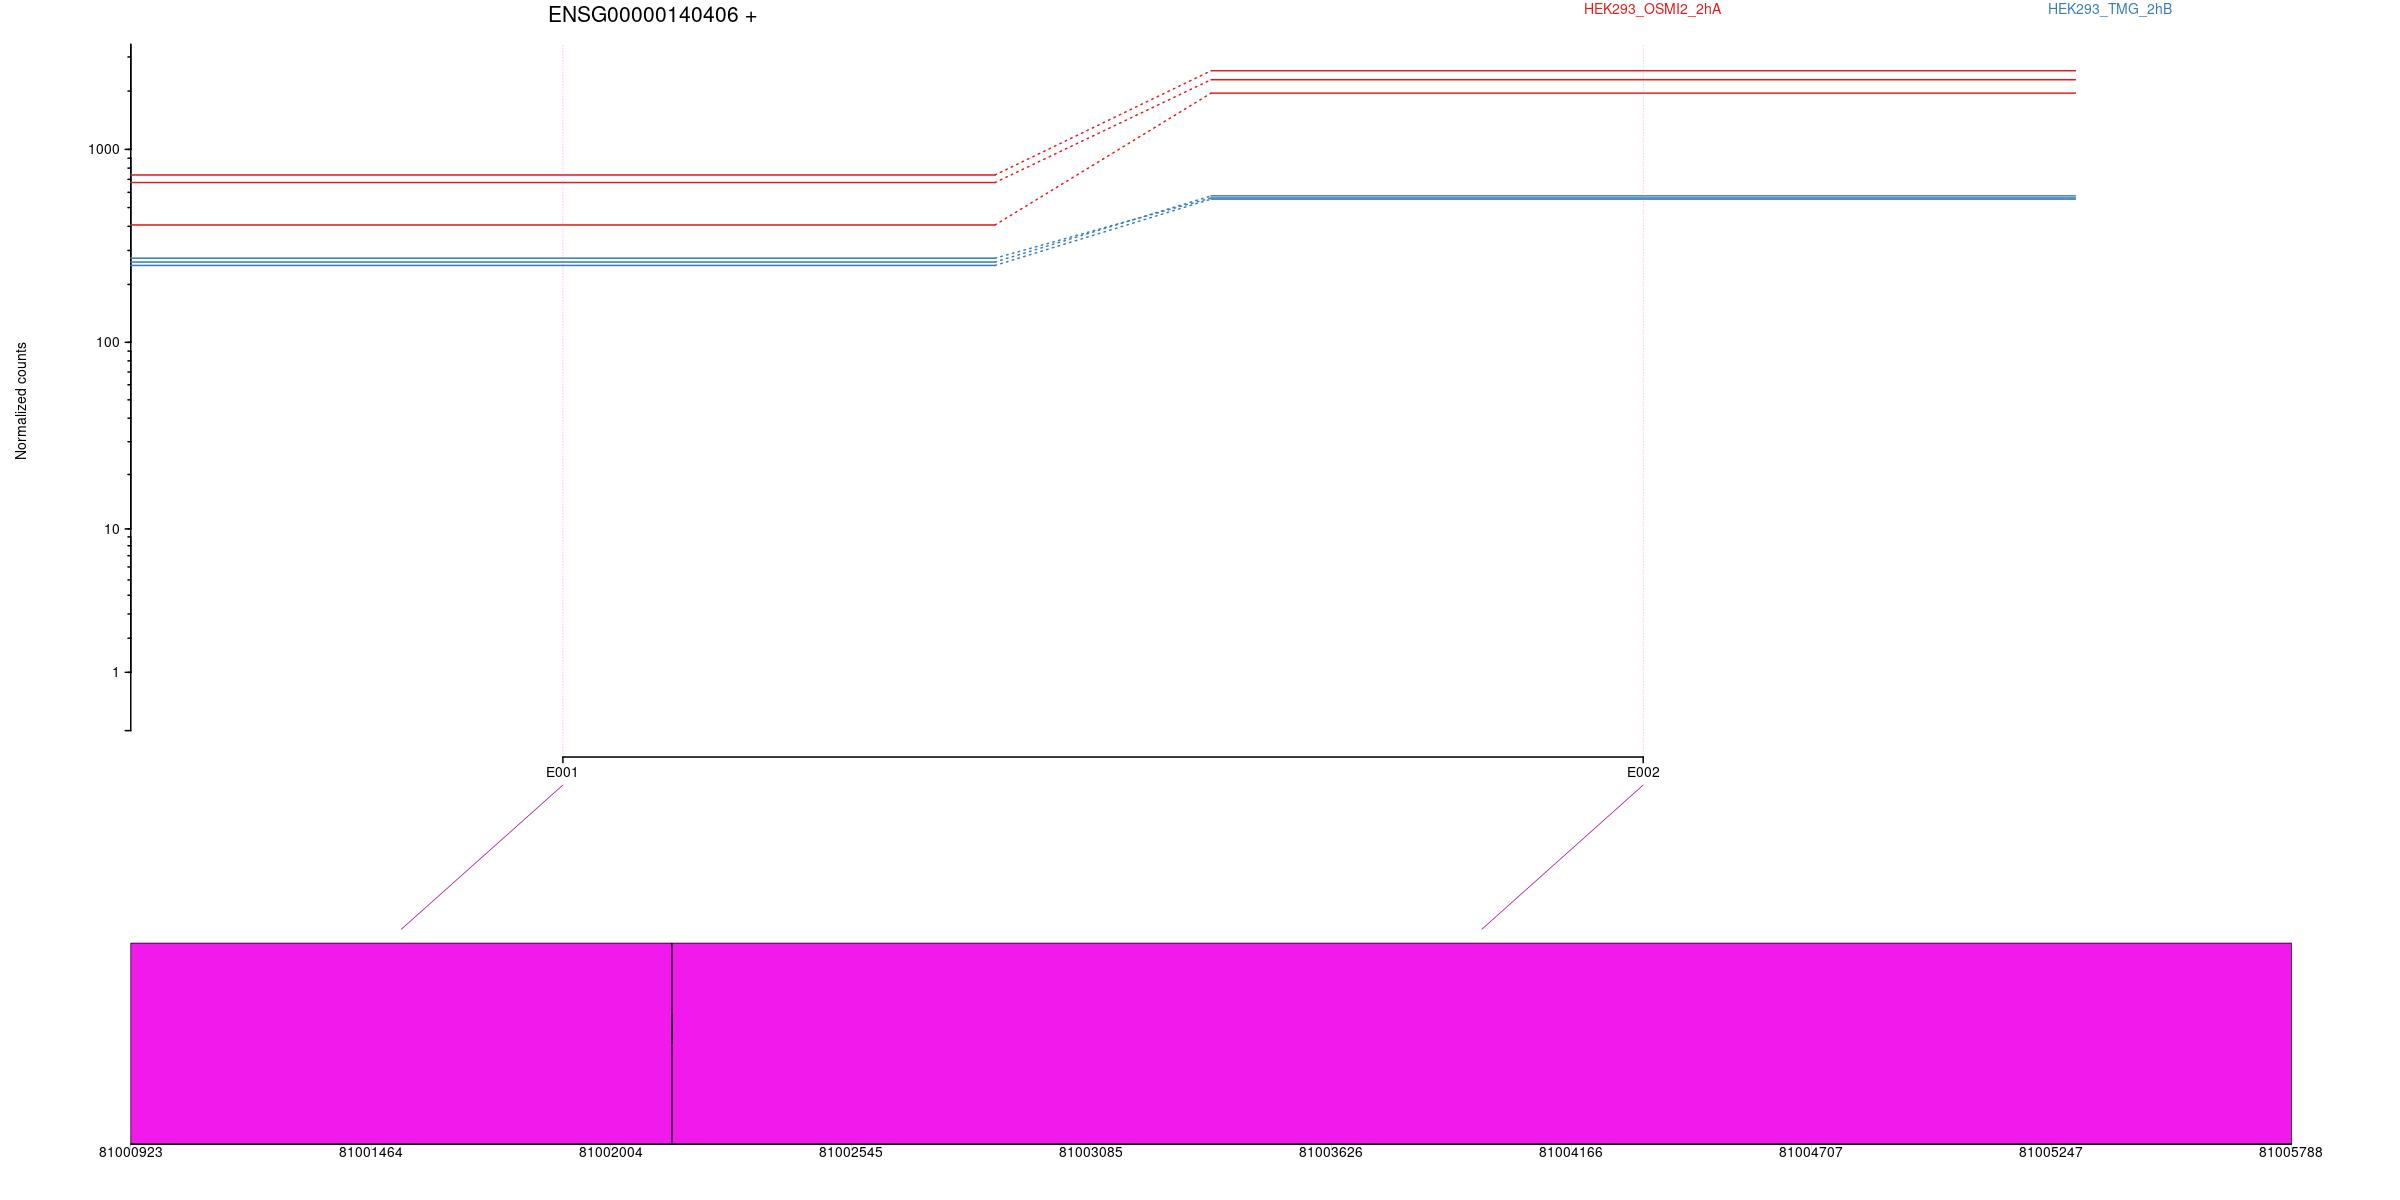Click genomic coordinate 81001464

(371, 1153)
